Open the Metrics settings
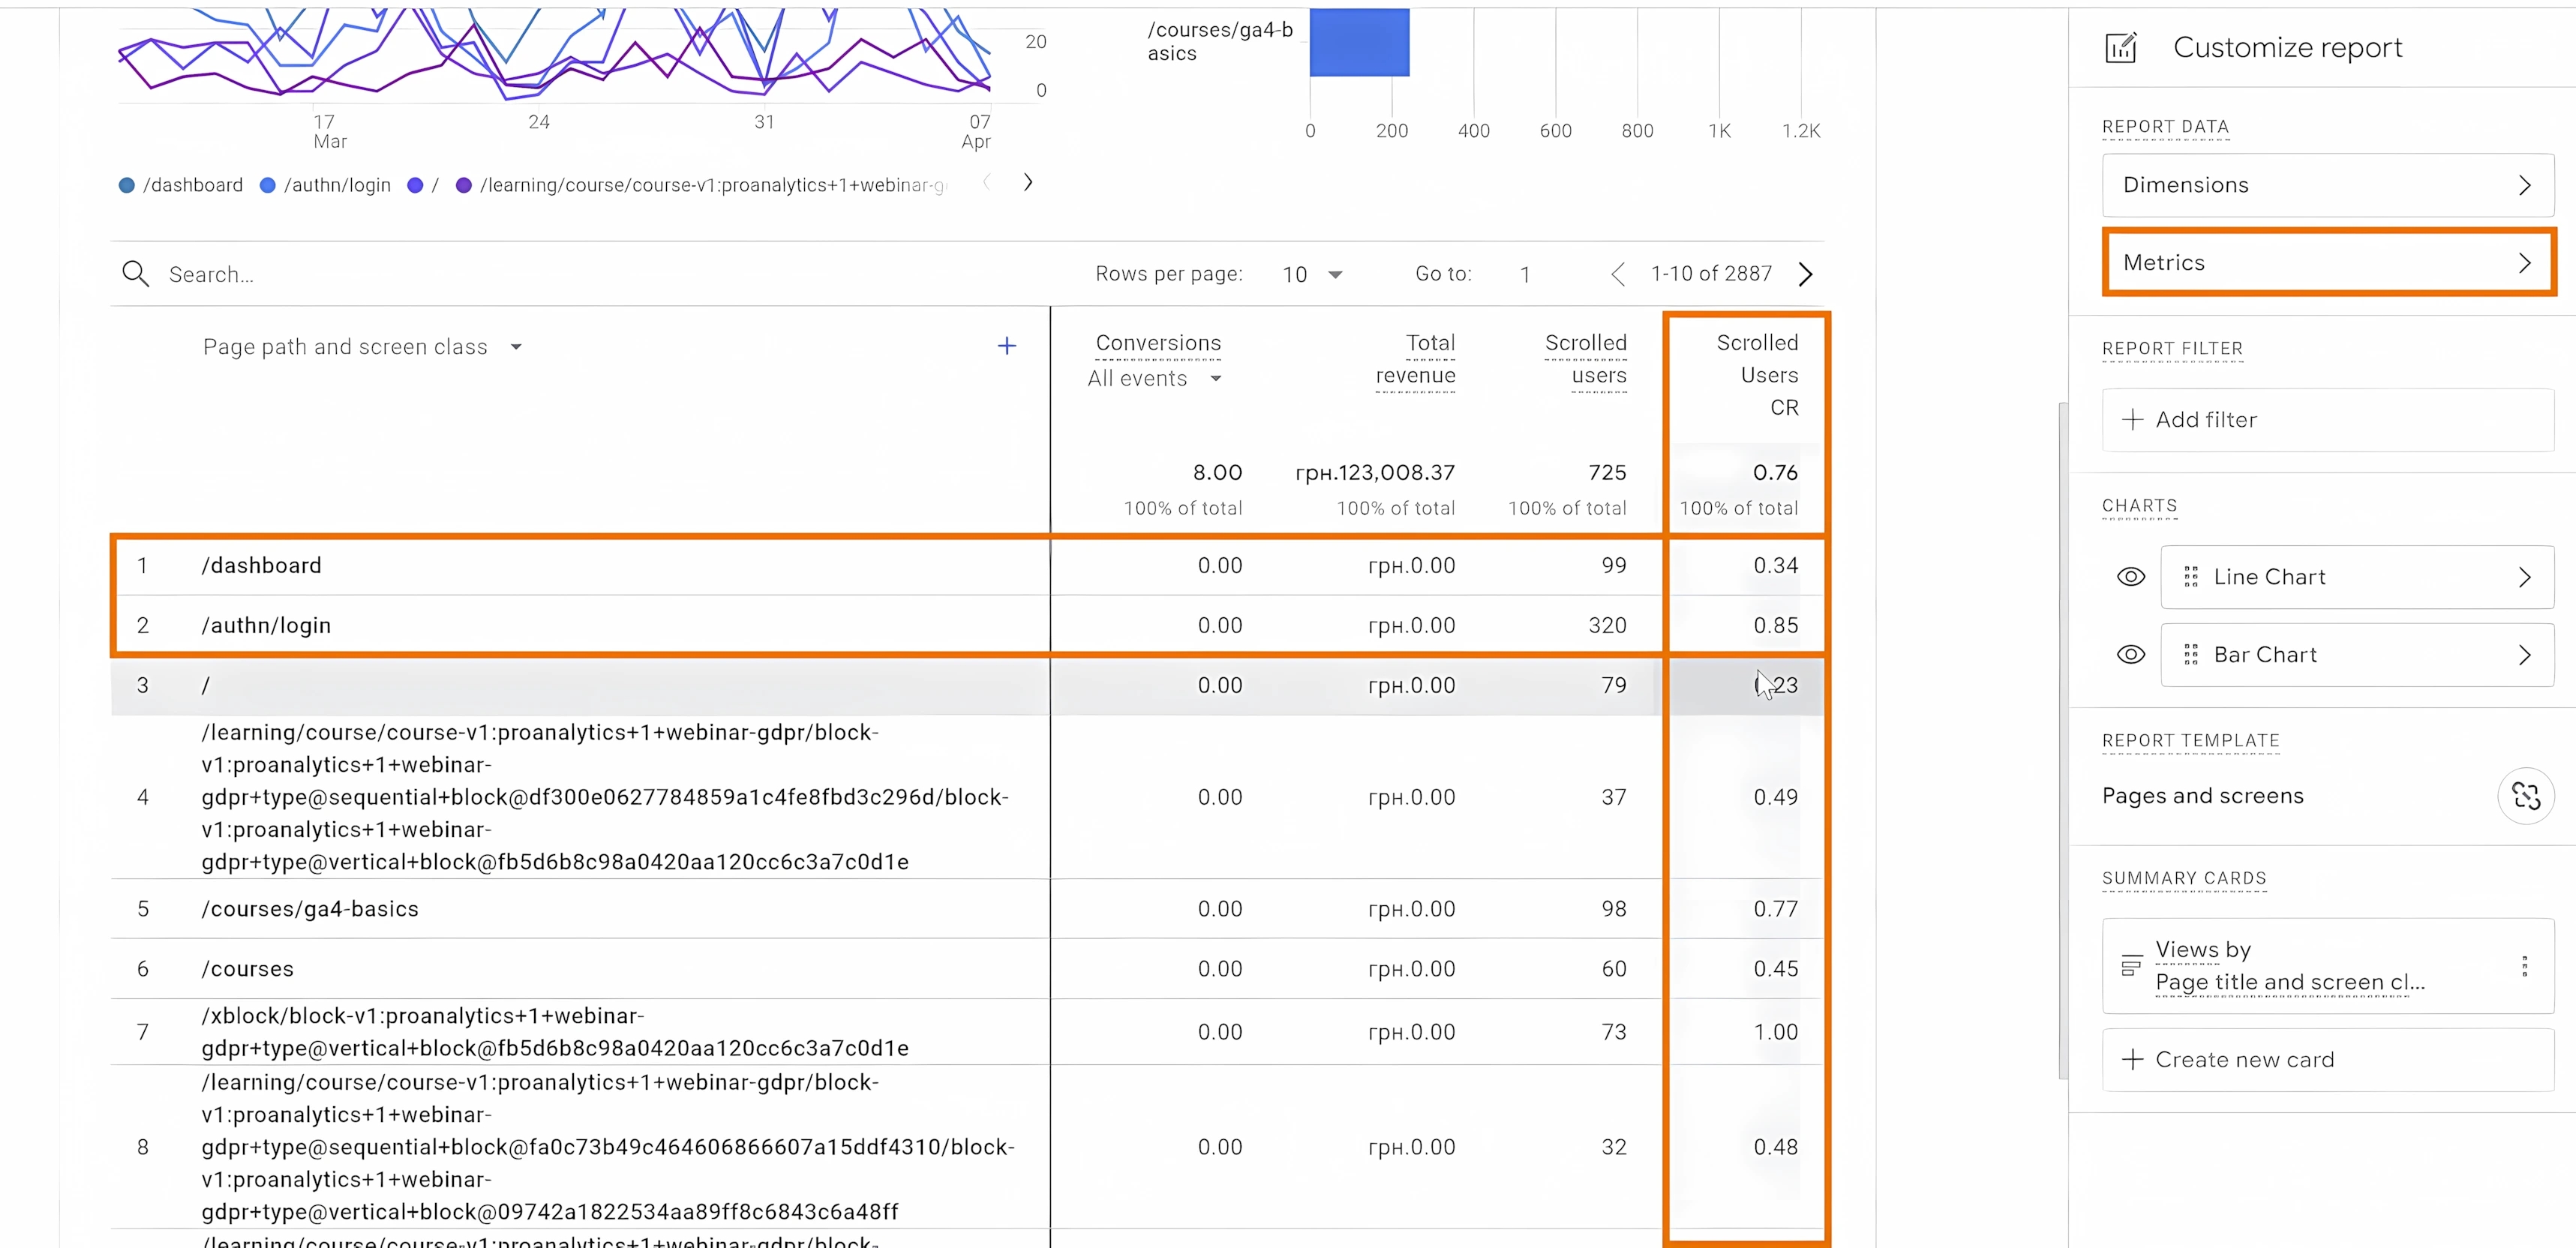Image resolution: width=2576 pixels, height=1248 pixels. 2328,262
